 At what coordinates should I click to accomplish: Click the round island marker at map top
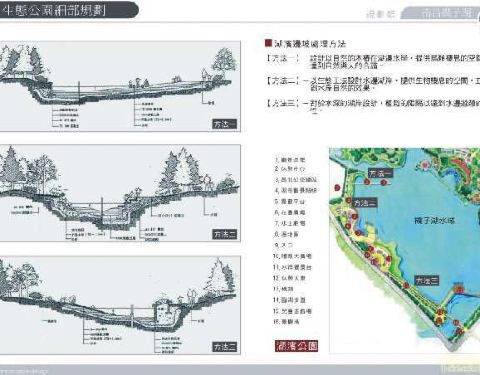[x=424, y=164]
